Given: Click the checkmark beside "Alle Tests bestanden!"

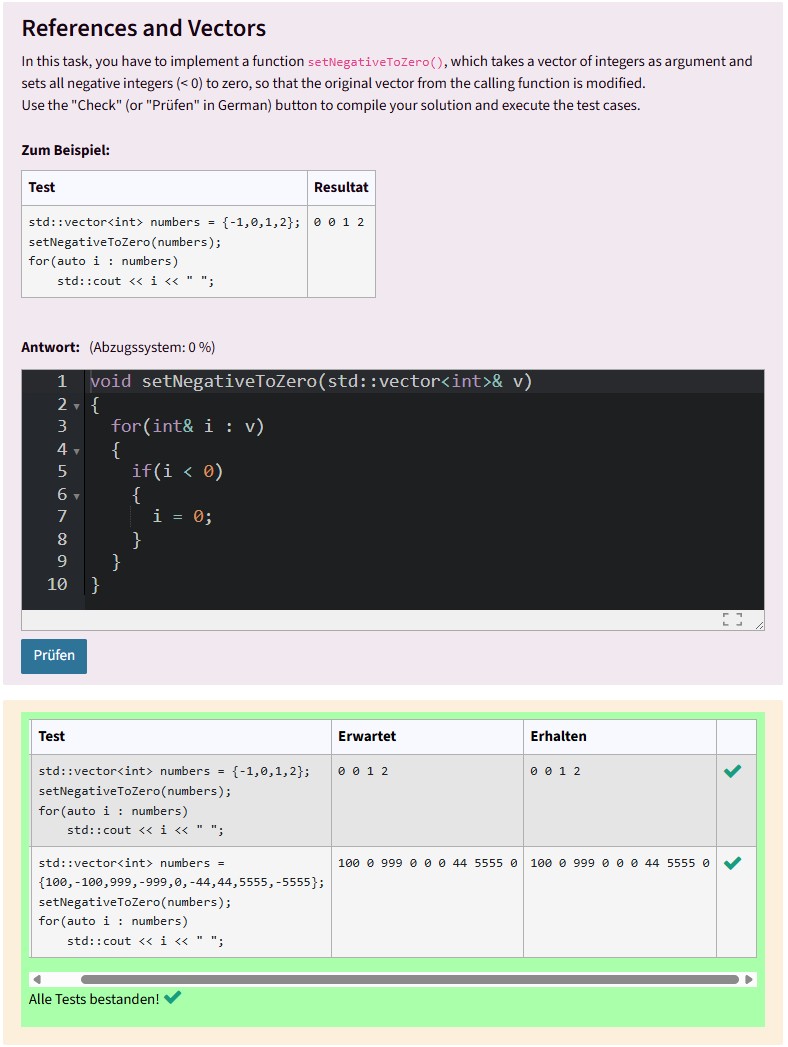Looking at the screenshot, I should click(x=173, y=998).
